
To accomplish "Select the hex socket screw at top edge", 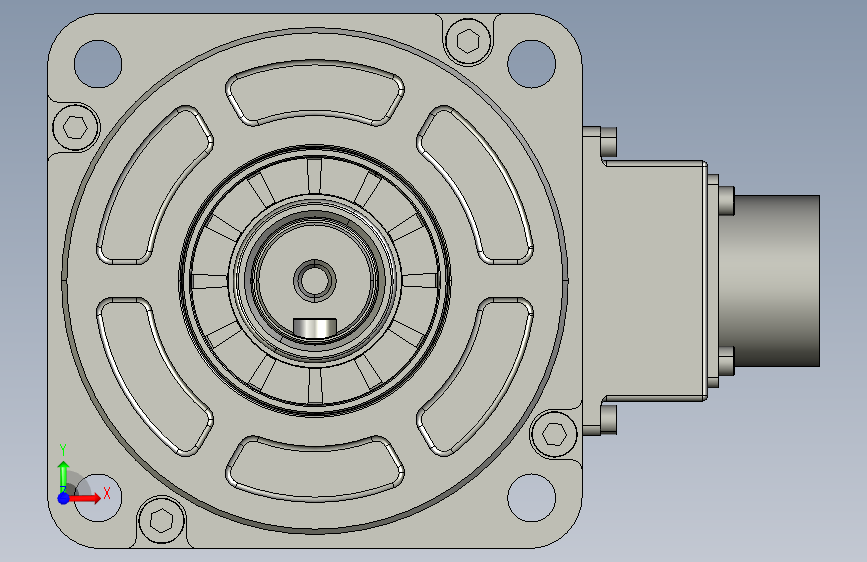I will [468, 41].
